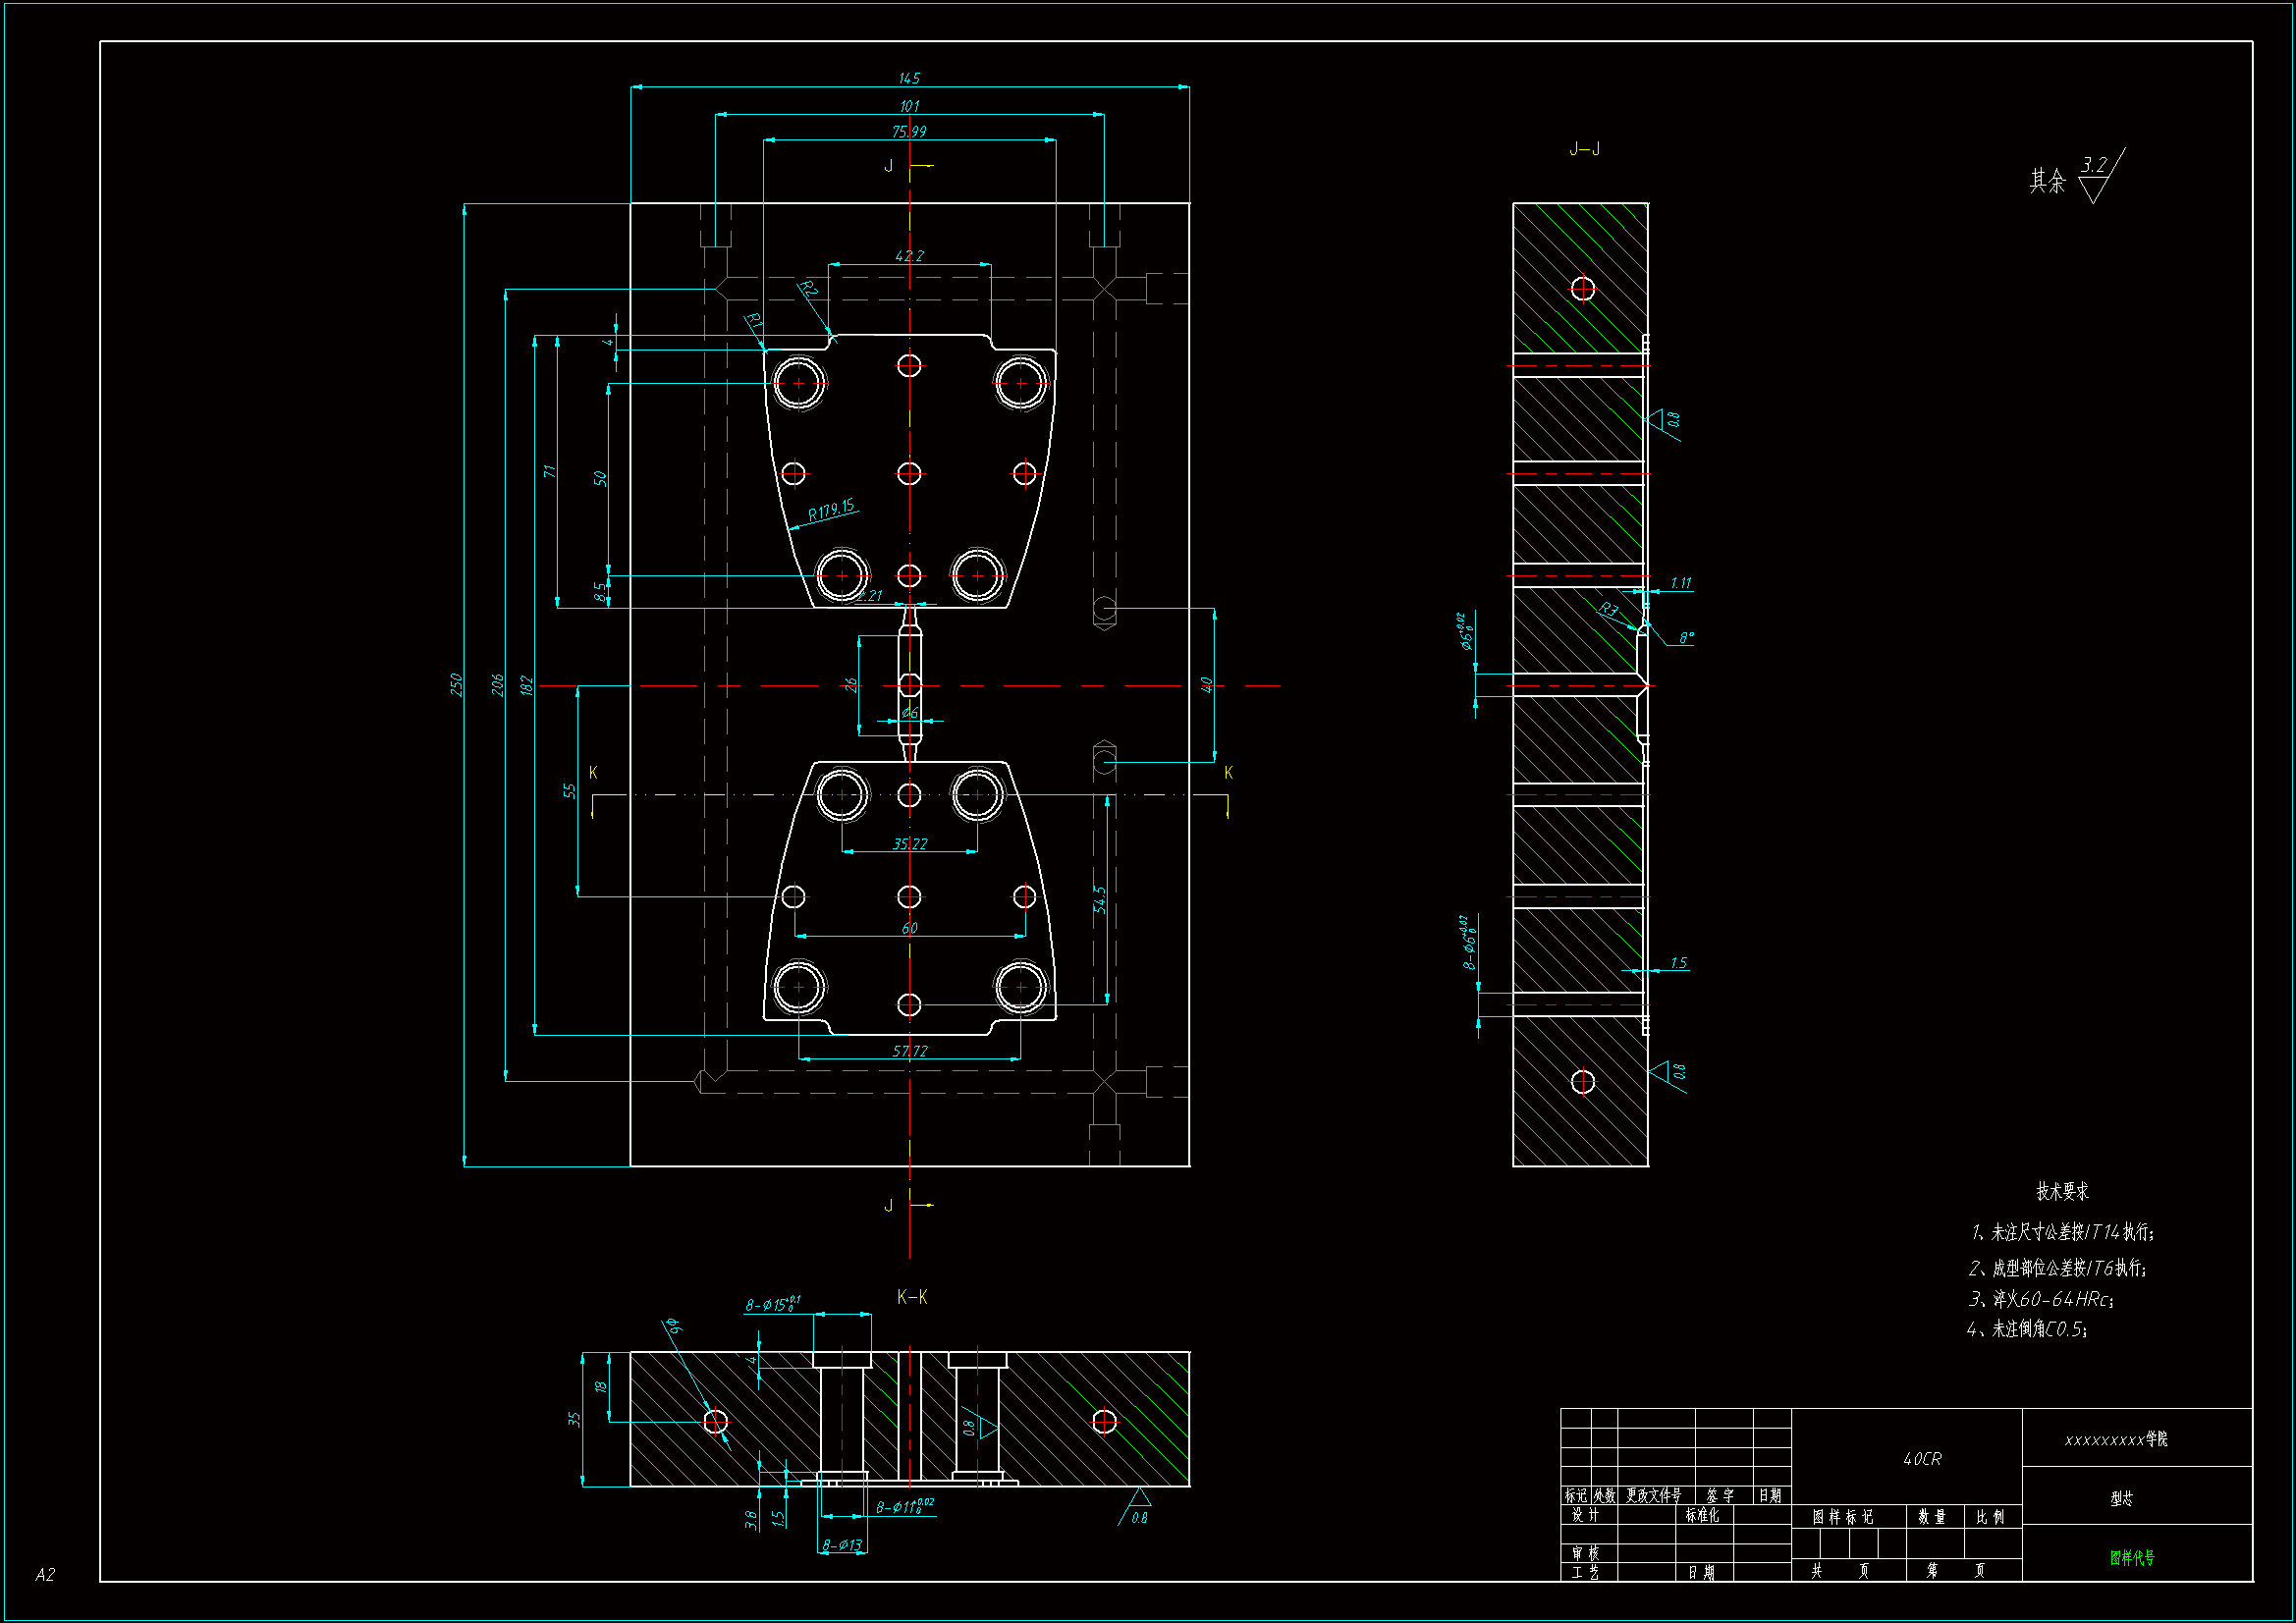Select the green 图样代号 label
The image size is (2296, 1623).
click(2132, 1557)
